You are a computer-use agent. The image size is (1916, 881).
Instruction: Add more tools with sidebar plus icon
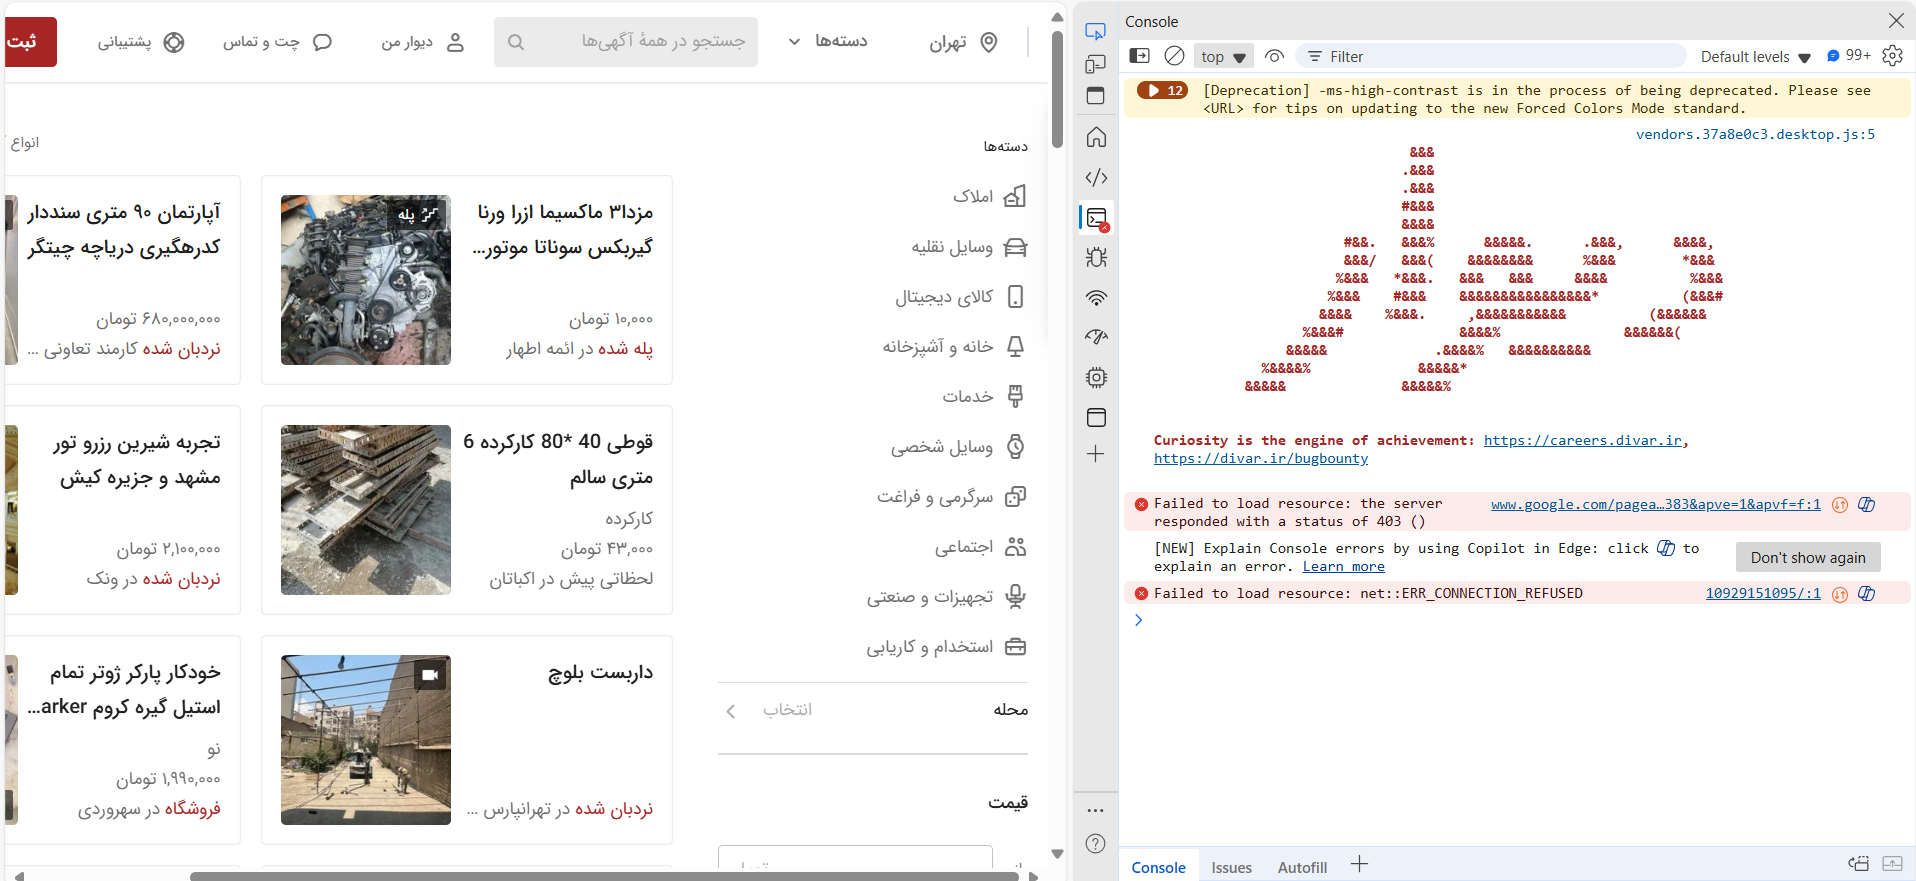[1096, 454]
